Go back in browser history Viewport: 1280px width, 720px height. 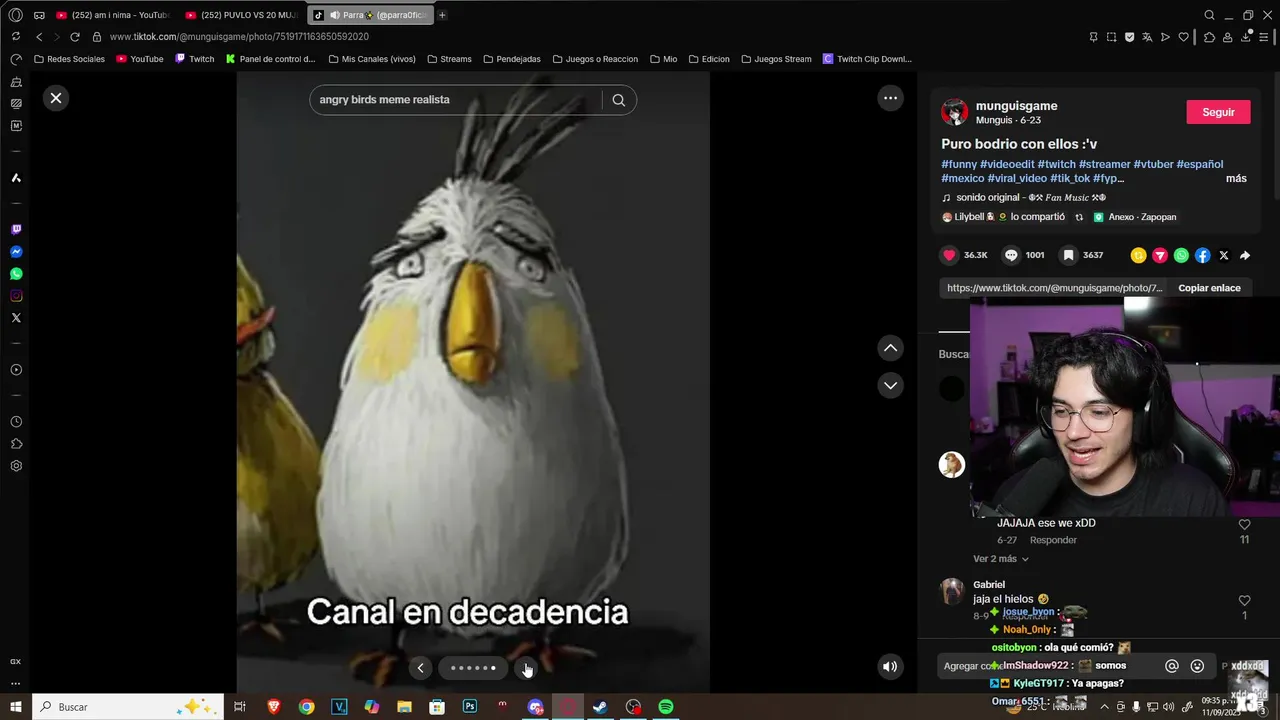(x=39, y=37)
